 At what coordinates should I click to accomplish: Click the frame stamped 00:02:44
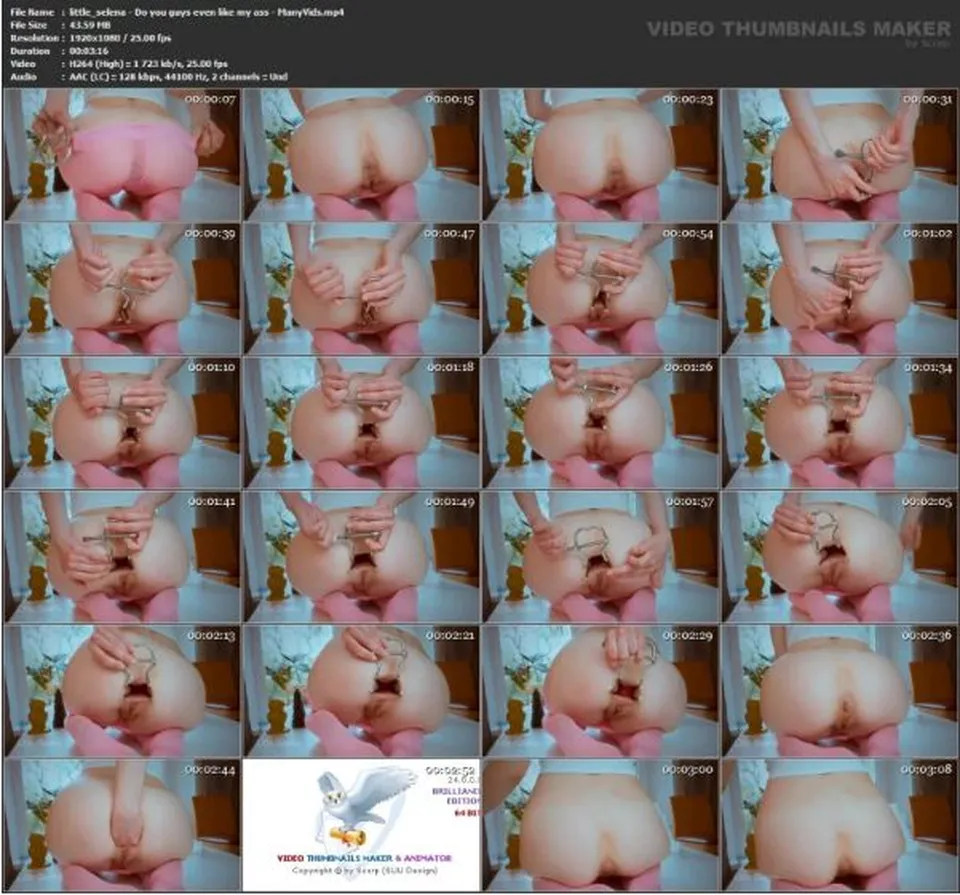pyautogui.click(x=122, y=825)
